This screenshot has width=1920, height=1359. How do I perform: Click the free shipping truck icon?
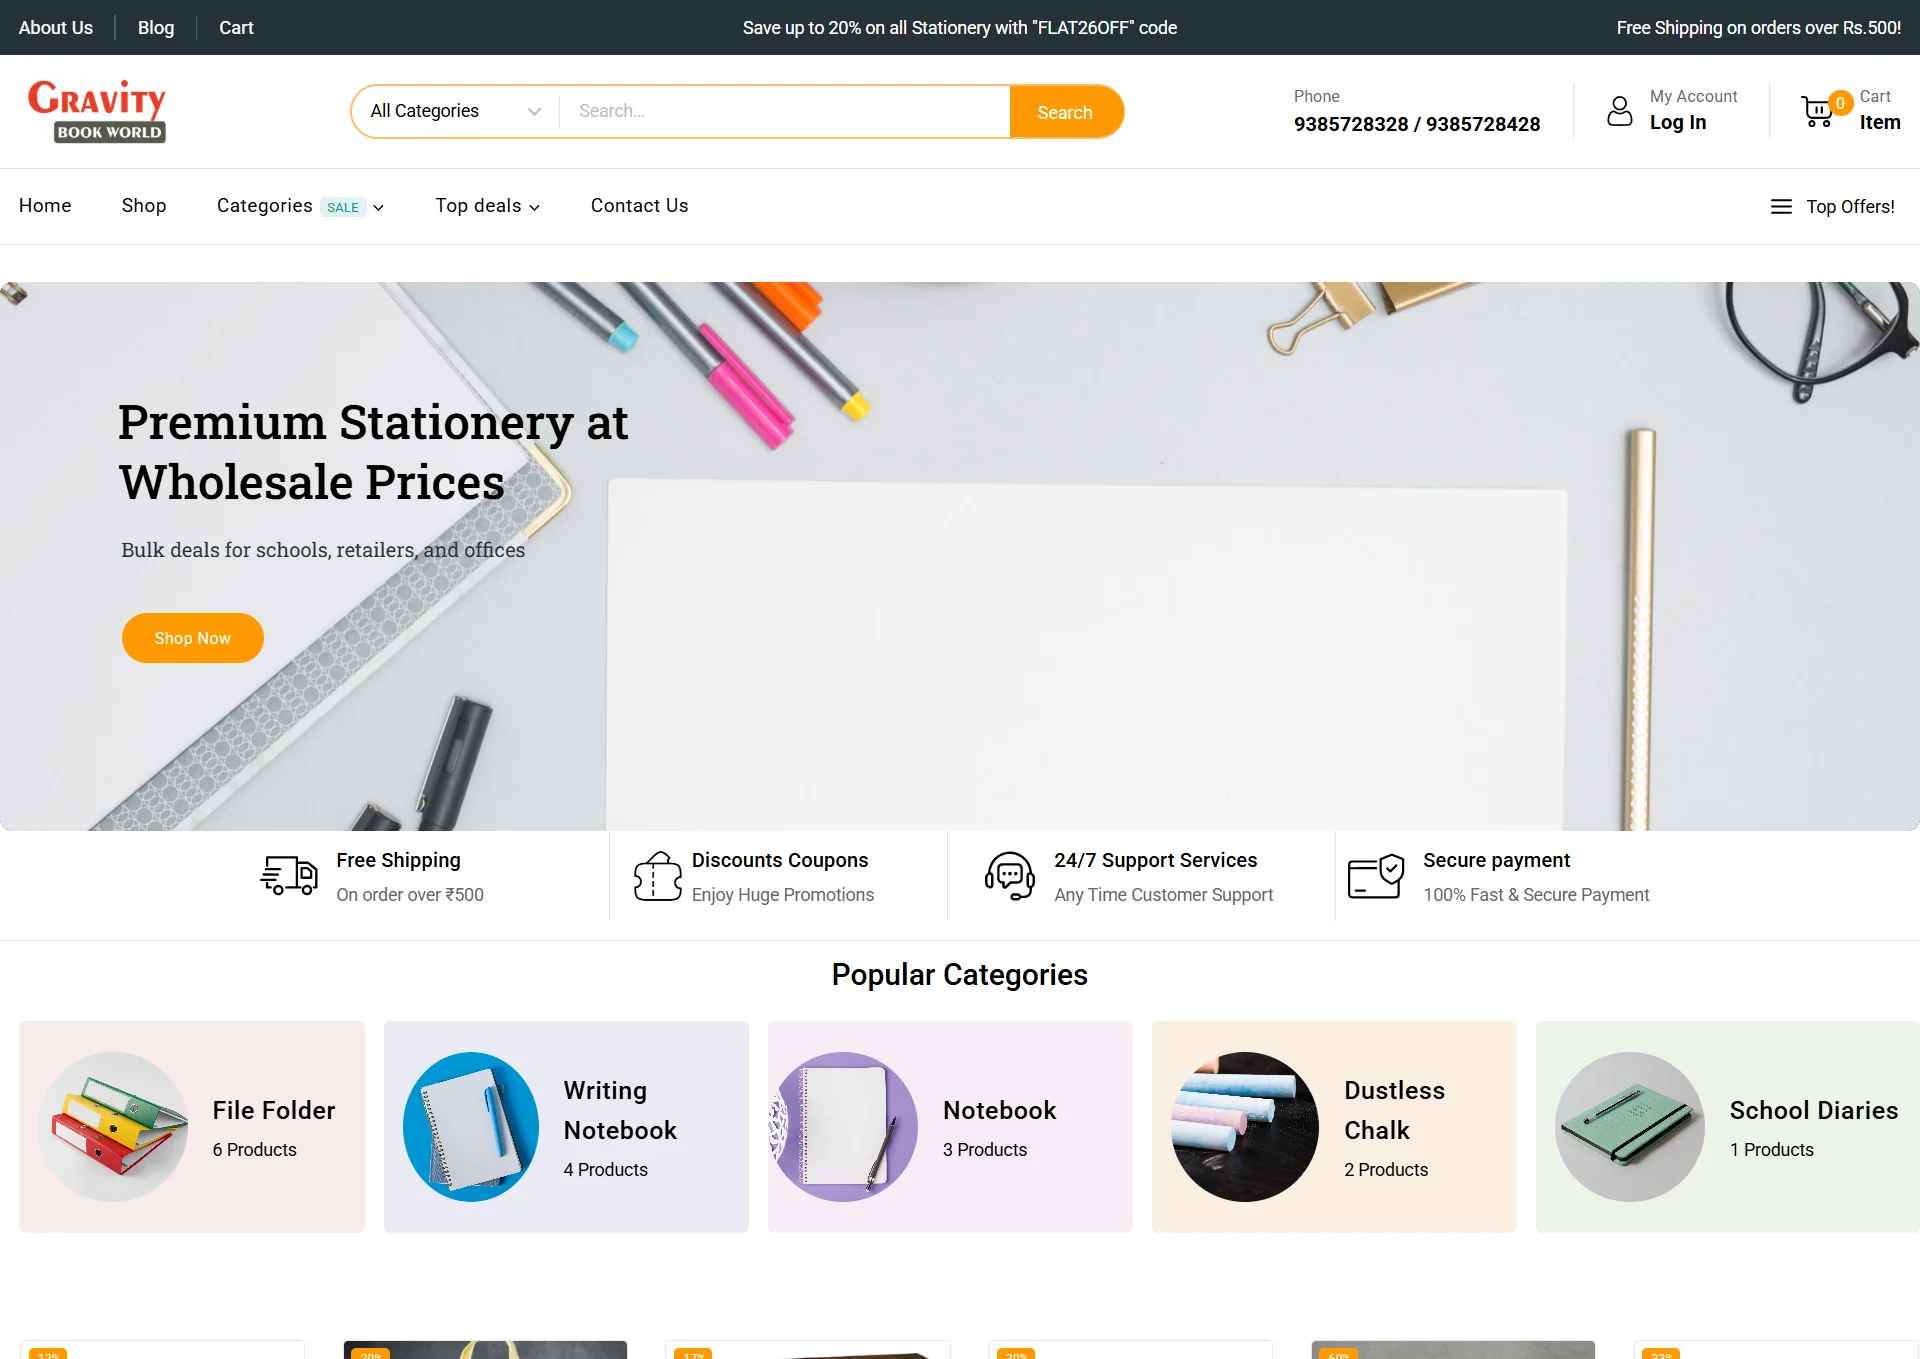289,875
